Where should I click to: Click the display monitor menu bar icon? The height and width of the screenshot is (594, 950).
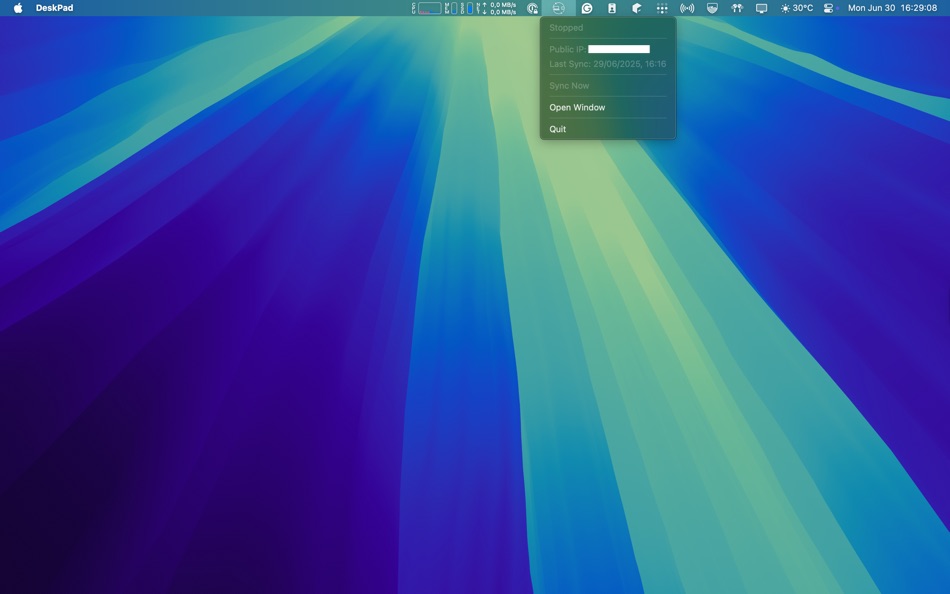(762, 8)
